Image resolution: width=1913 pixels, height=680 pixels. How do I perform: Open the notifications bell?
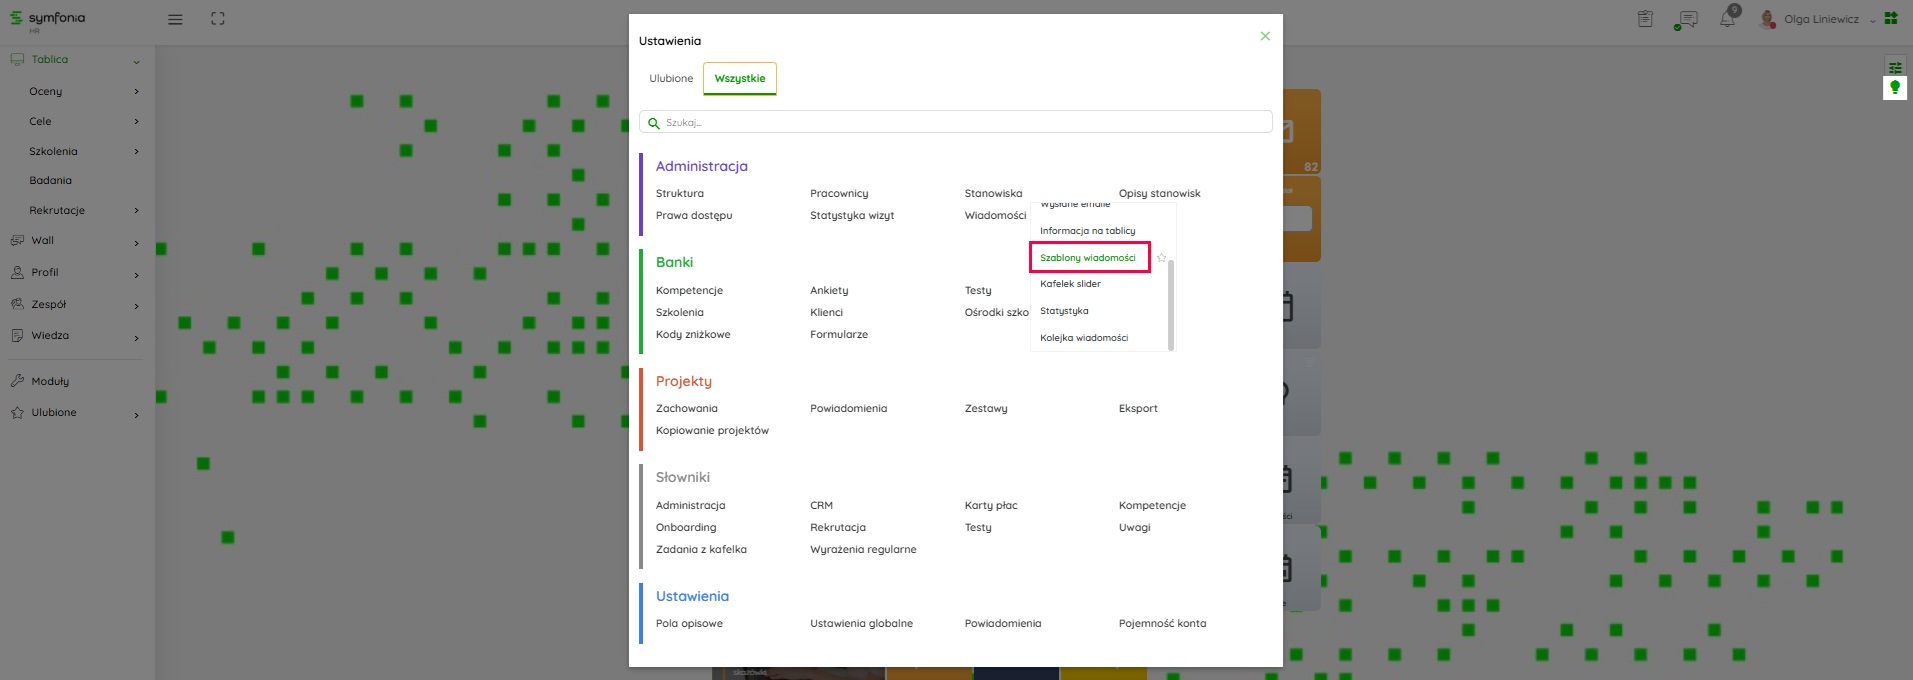coord(1727,19)
